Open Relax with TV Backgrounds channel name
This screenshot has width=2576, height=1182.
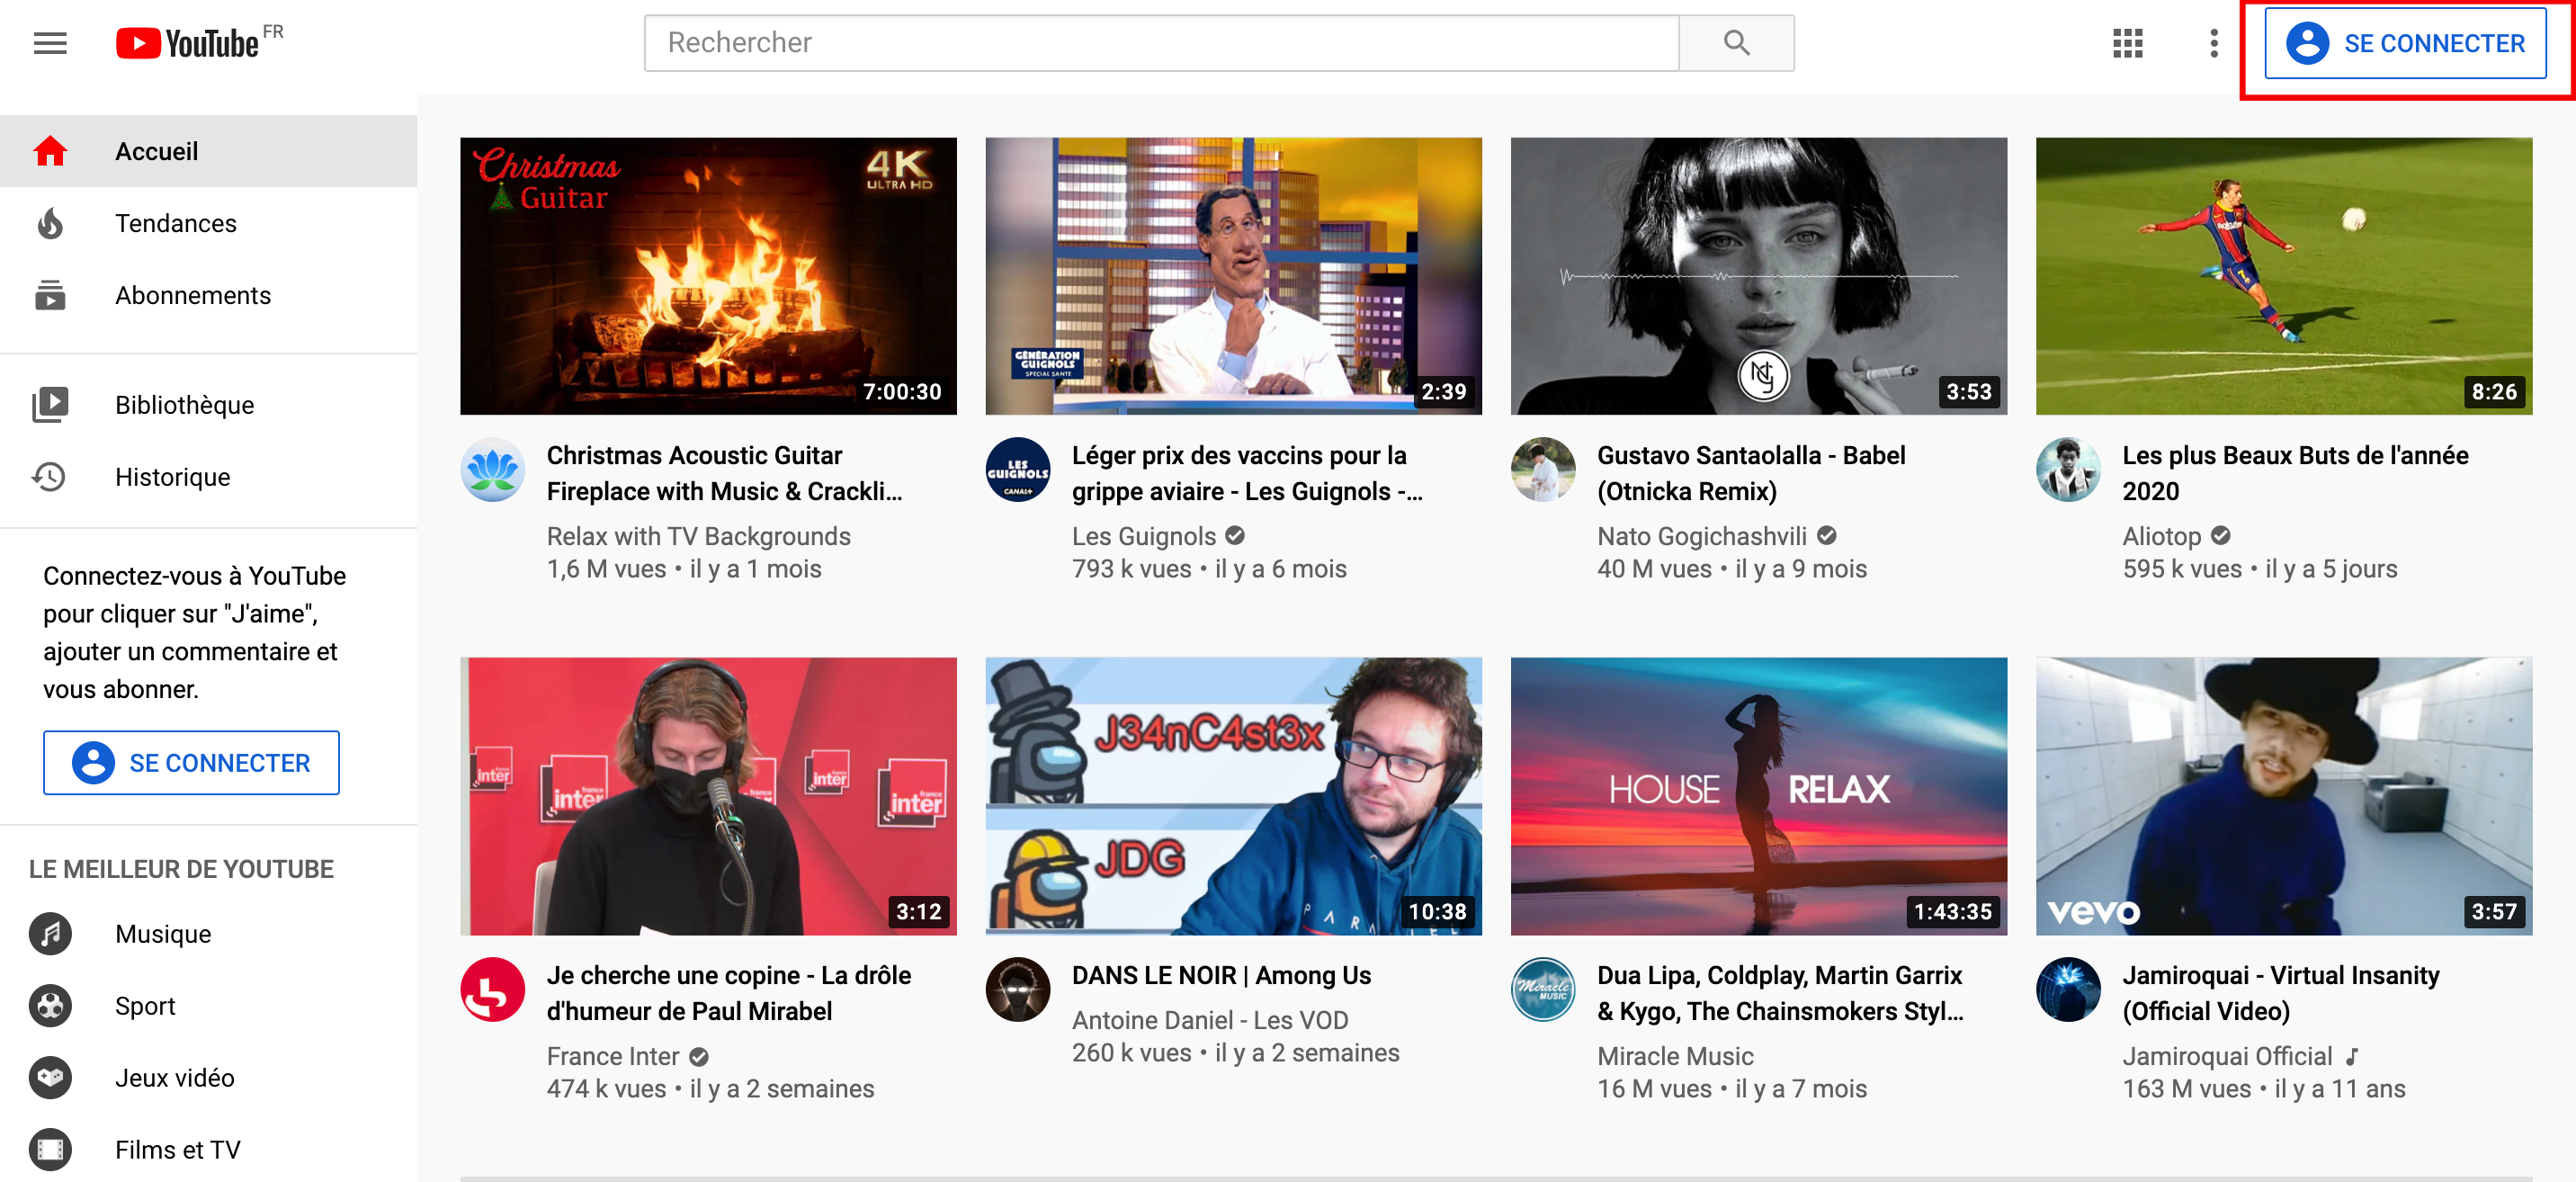point(698,536)
